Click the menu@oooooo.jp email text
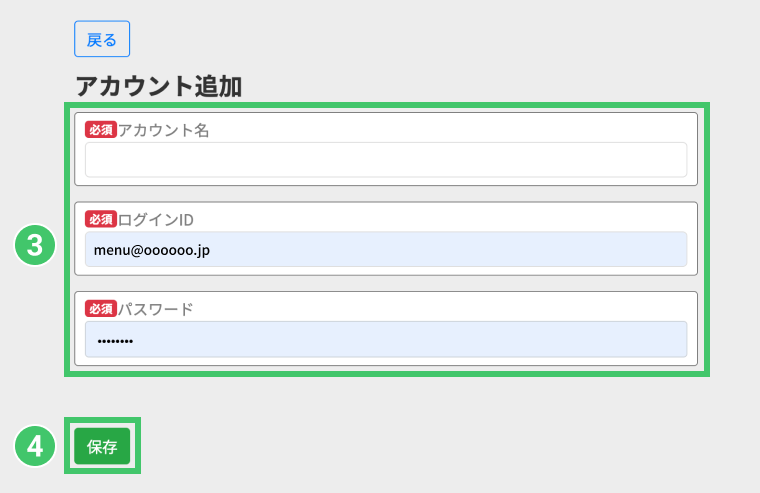 pos(152,249)
